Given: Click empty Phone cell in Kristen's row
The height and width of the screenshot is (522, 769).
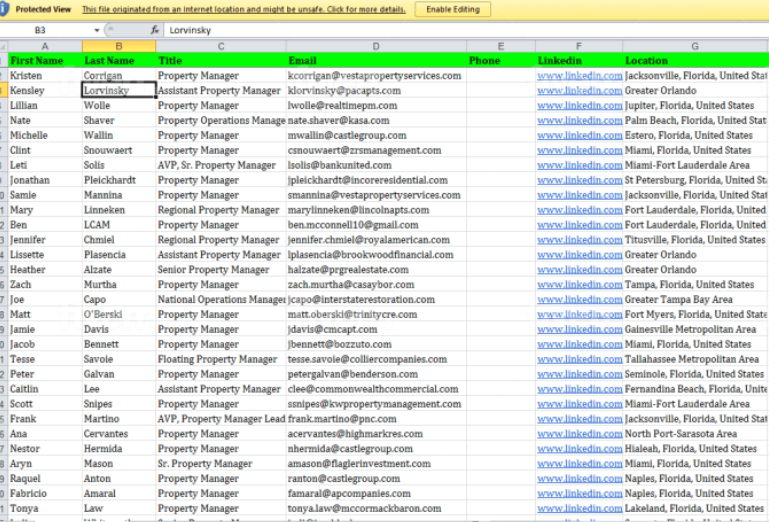Looking at the screenshot, I should click(x=501, y=76).
